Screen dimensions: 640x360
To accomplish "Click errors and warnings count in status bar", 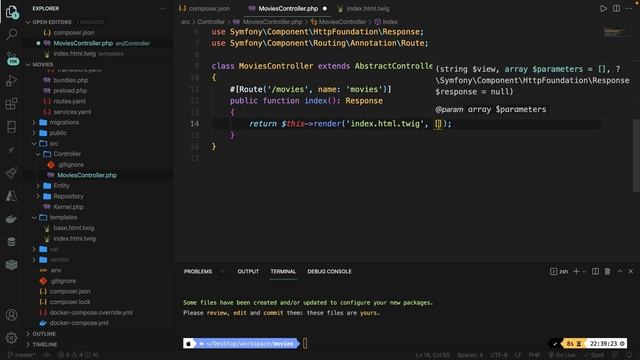I will tap(79, 355).
